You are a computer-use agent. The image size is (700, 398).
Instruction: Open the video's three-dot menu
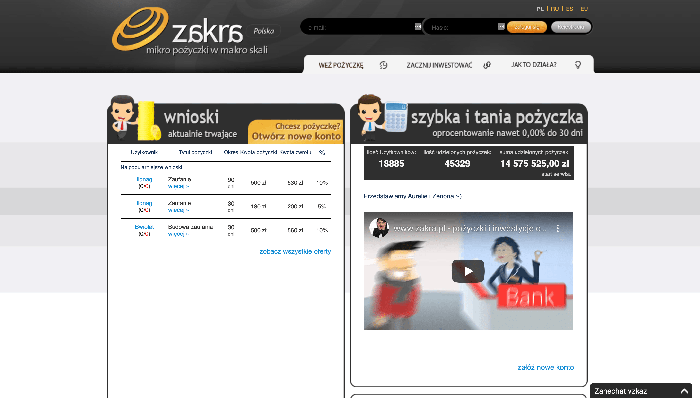click(x=558, y=228)
